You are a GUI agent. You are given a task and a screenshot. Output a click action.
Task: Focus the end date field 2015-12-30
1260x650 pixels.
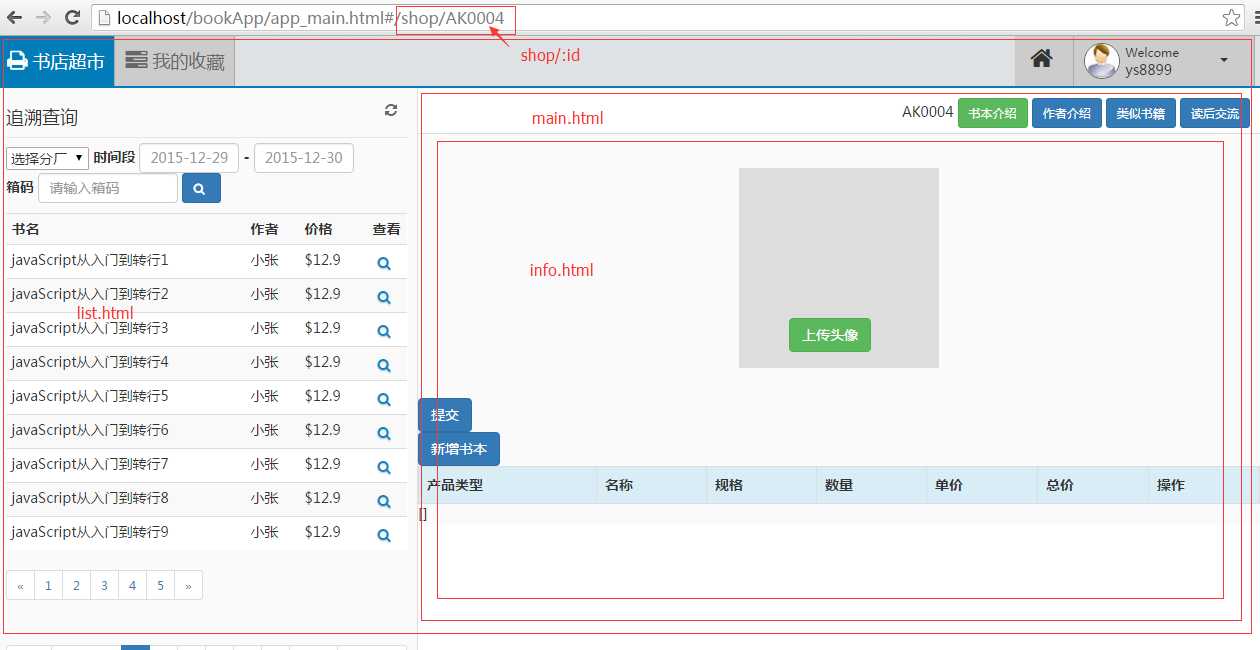[x=304, y=158]
